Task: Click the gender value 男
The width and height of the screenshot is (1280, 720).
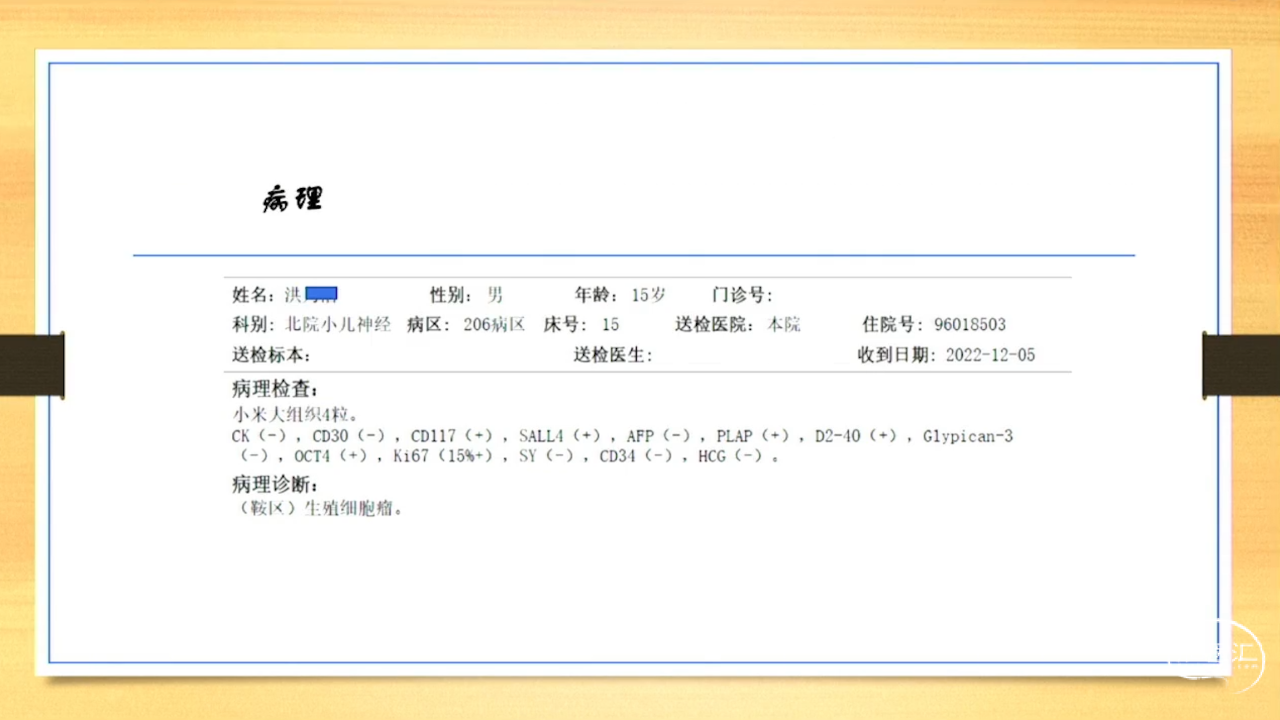Action: (495, 295)
